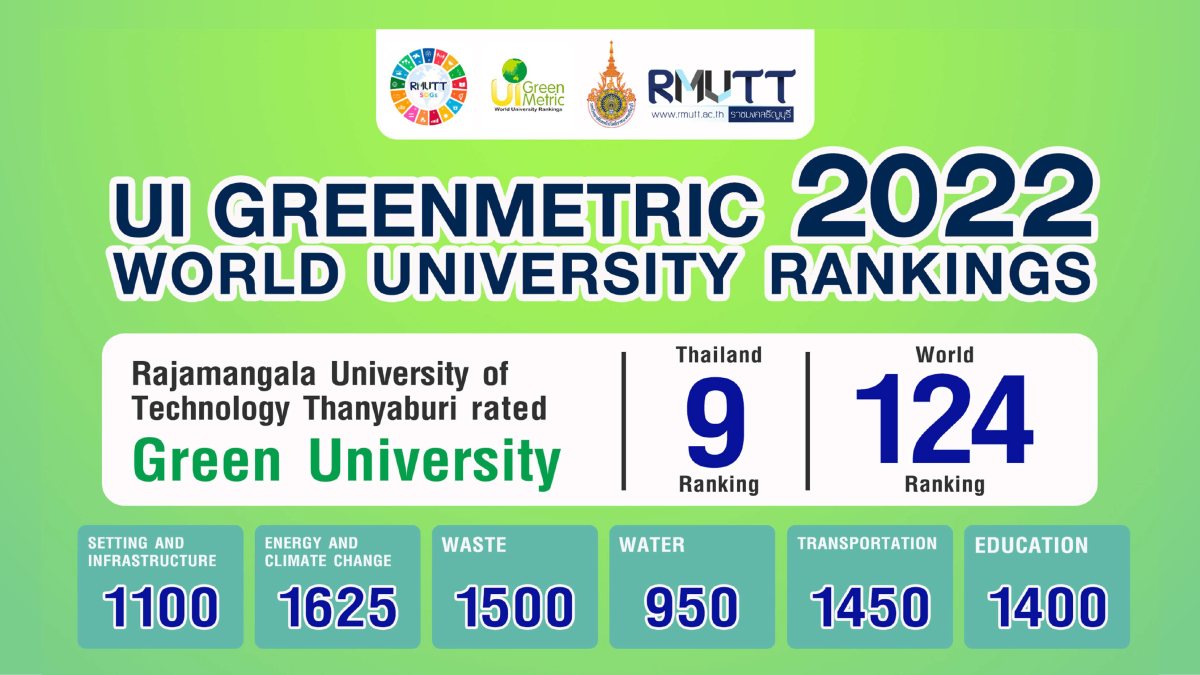The height and width of the screenshot is (675, 1200).
Task: Click the score 1100
Action: (x=161, y=608)
